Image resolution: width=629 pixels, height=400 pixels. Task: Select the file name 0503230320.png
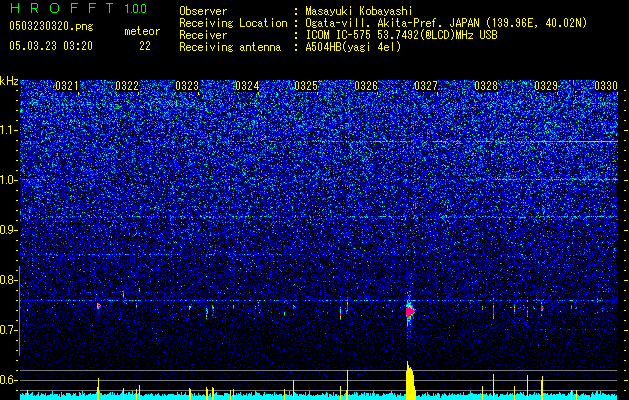pyautogui.click(x=51, y=27)
